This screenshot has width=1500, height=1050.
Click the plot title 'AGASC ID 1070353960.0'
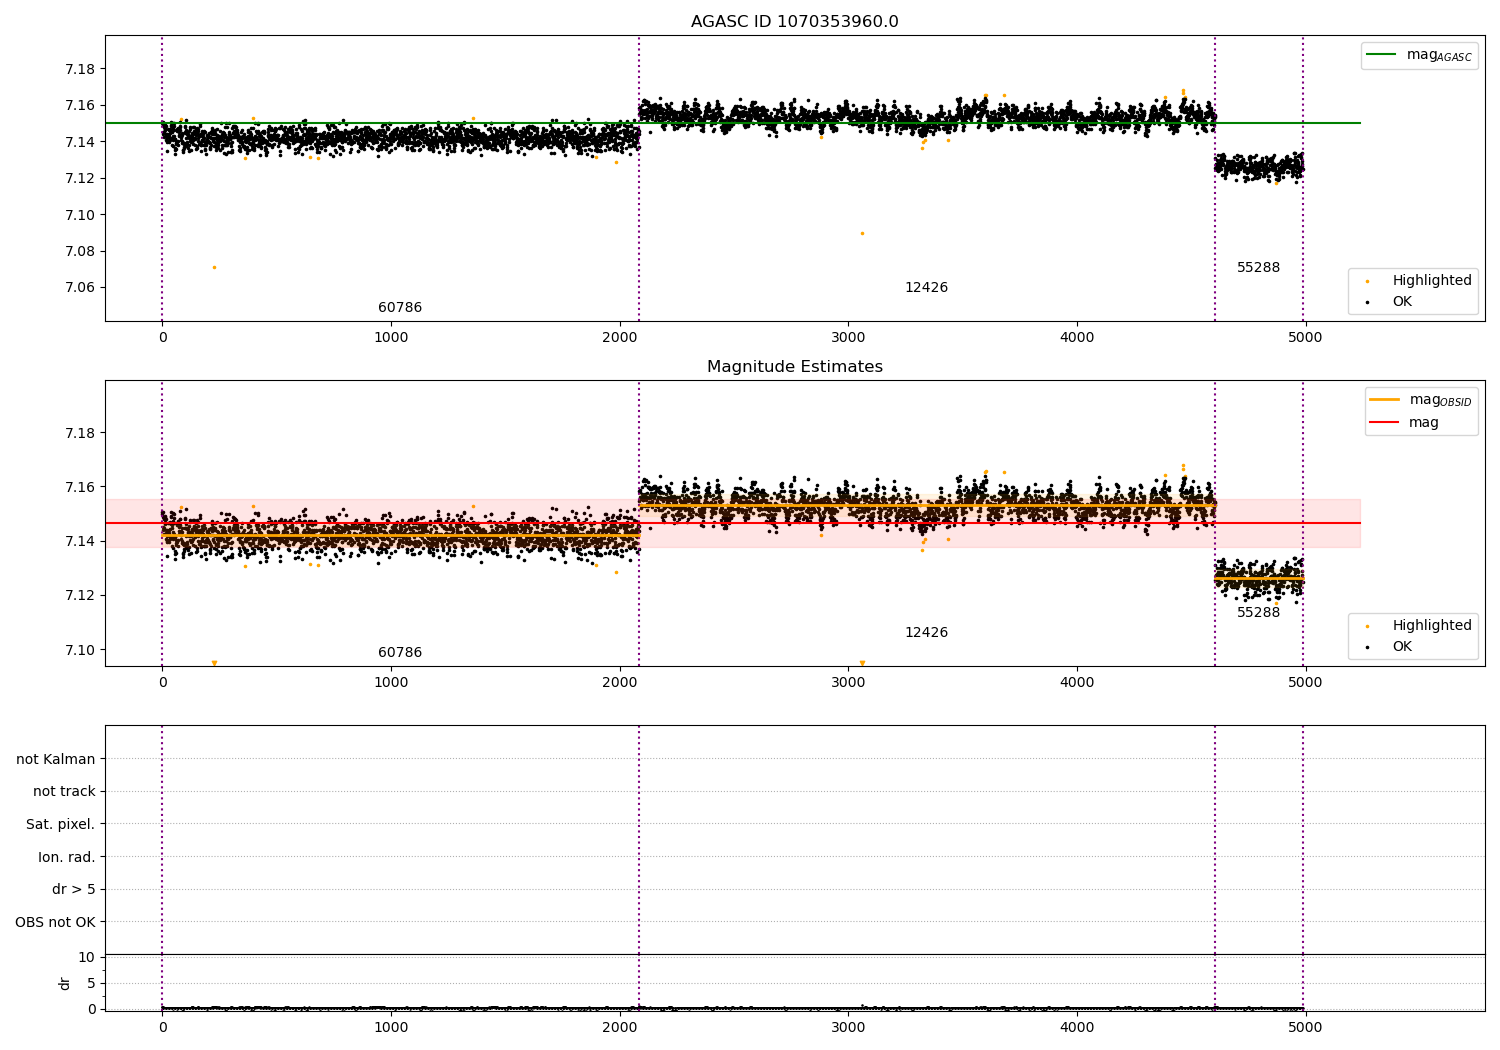click(794, 22)
